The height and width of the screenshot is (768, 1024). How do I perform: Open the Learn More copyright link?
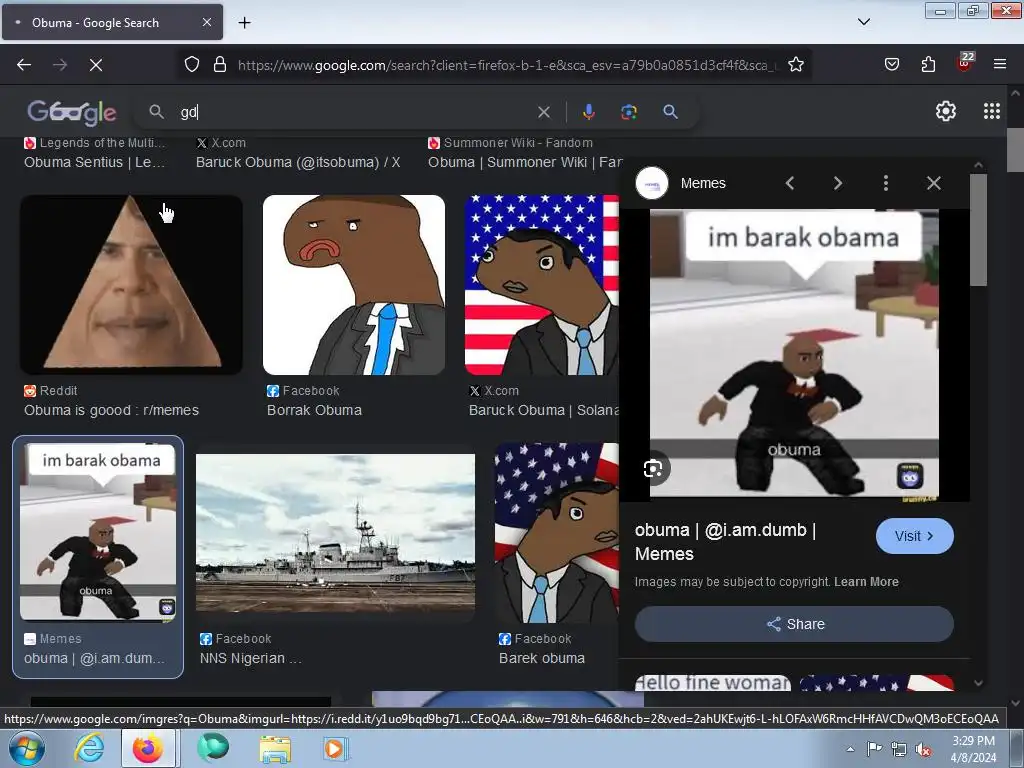[866, 582]
